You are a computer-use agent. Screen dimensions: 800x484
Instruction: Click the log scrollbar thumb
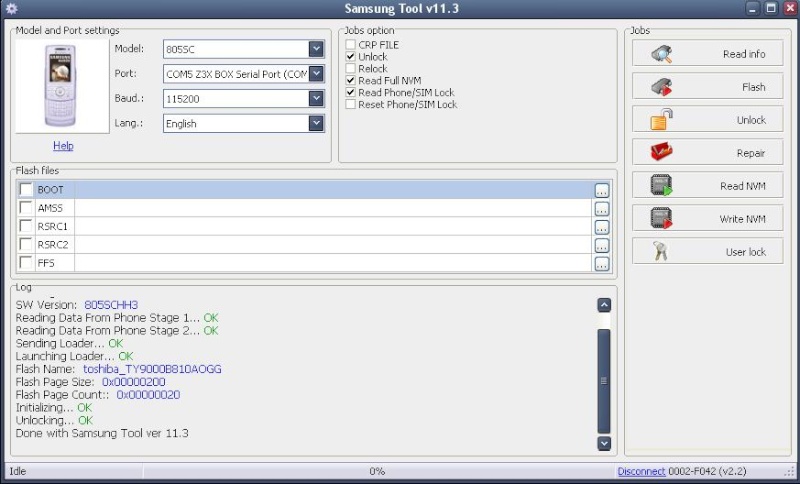[604, 381]
